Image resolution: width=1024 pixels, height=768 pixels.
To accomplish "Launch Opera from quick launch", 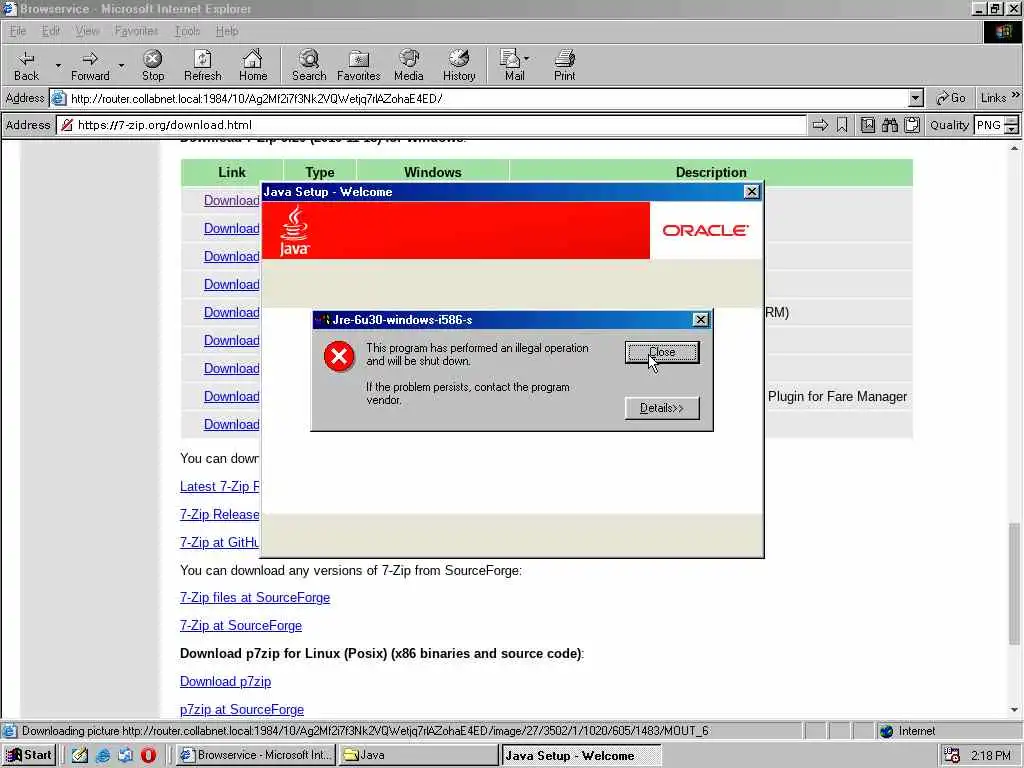I will point(148,755).
